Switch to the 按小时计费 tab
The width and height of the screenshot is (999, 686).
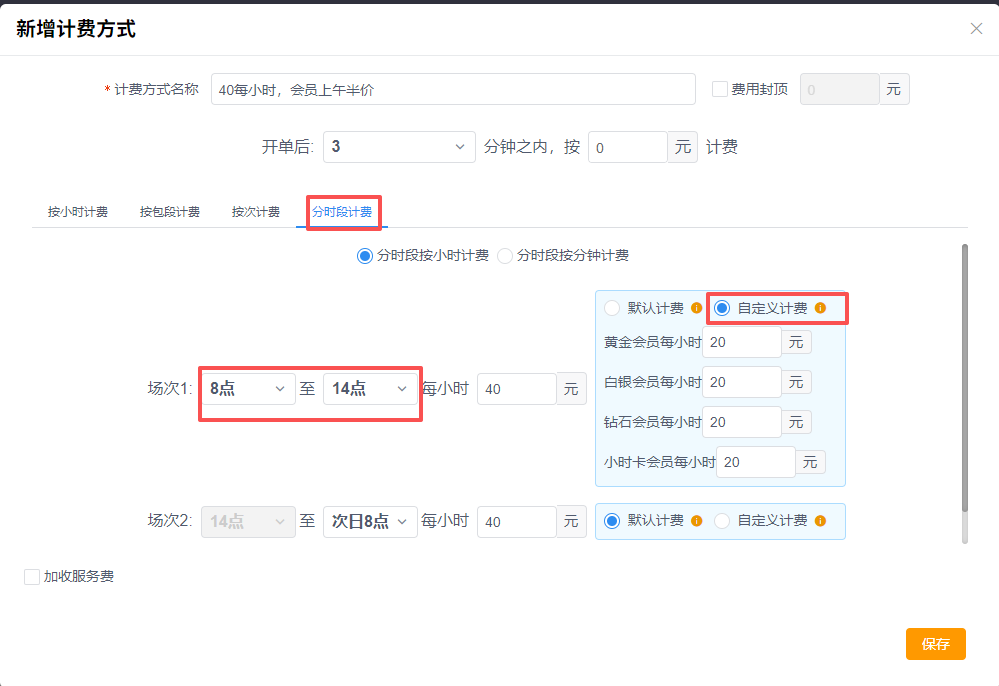tap(78, 211)
